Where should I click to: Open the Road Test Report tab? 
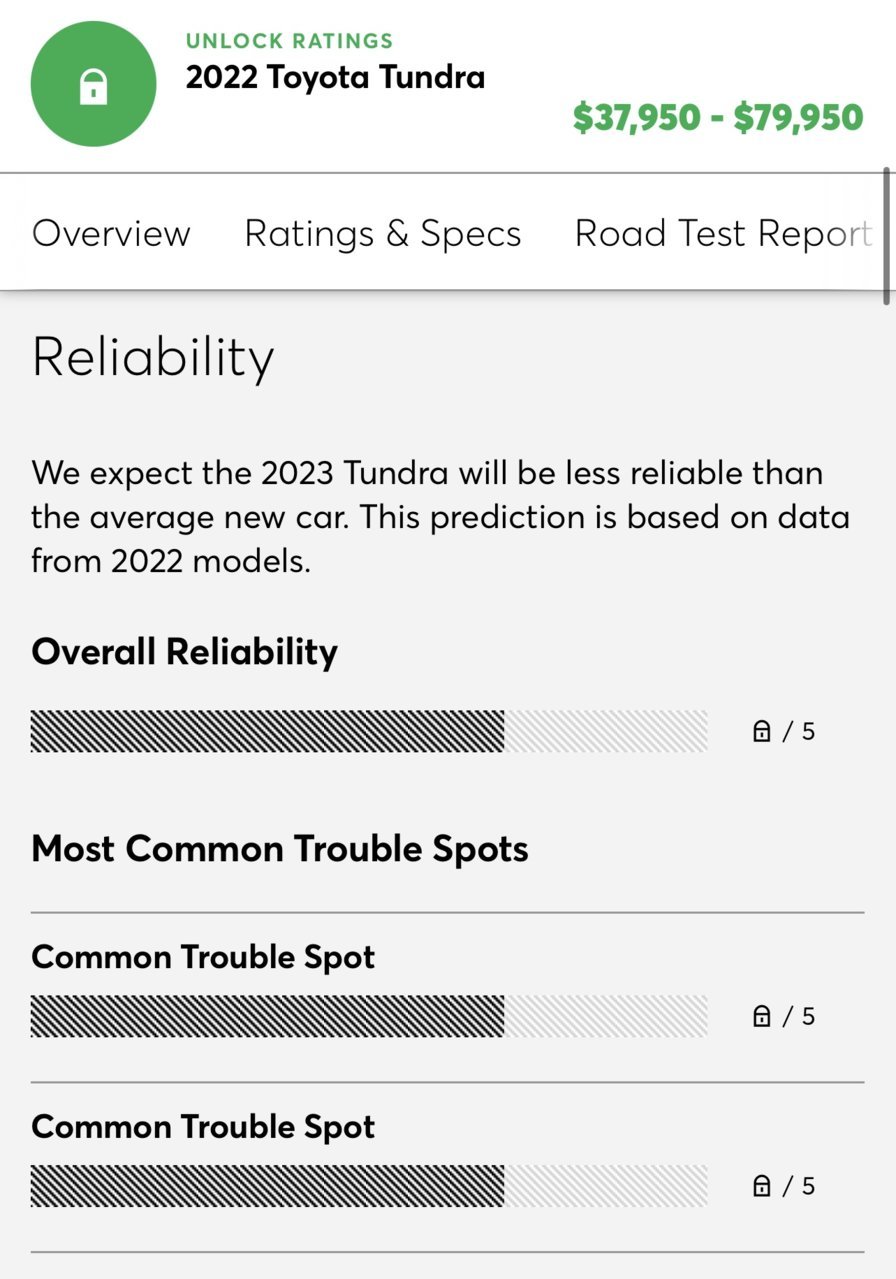[723, 233]
